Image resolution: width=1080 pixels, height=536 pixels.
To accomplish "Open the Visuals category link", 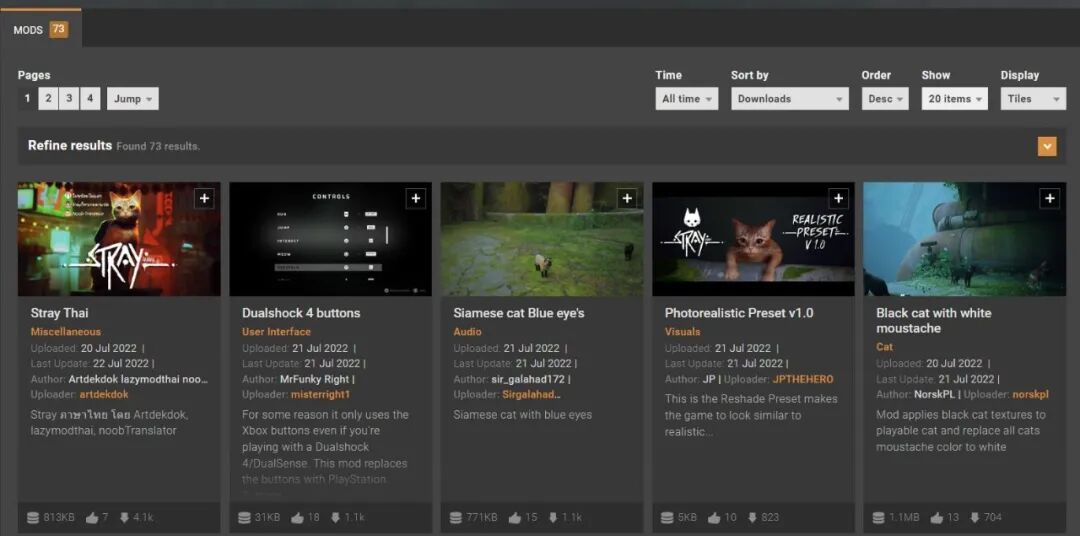I will click(683, 331).
